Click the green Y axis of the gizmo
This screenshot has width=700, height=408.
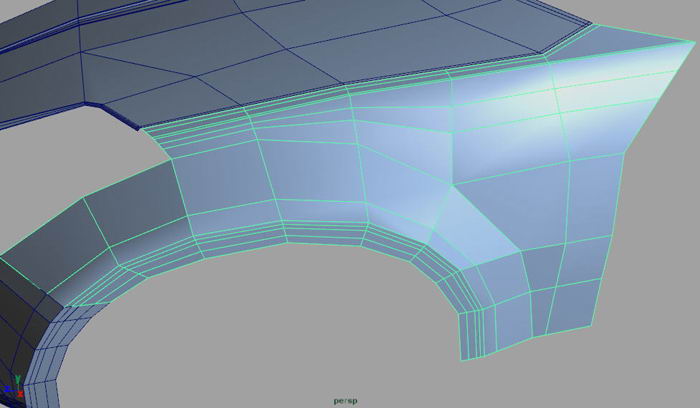point(16,379)
